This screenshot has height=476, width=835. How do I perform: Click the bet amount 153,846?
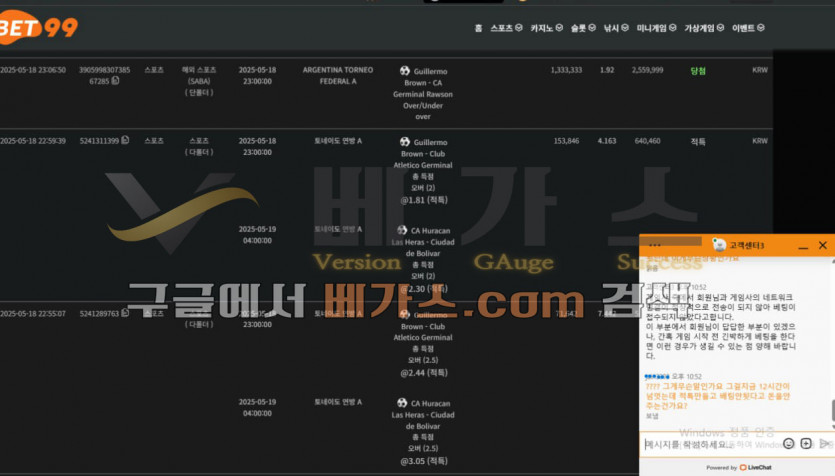(567, 141)
